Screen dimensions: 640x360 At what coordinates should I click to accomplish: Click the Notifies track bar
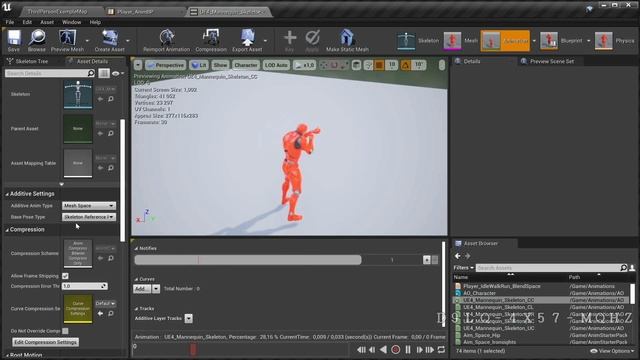[x=248, y=260]
